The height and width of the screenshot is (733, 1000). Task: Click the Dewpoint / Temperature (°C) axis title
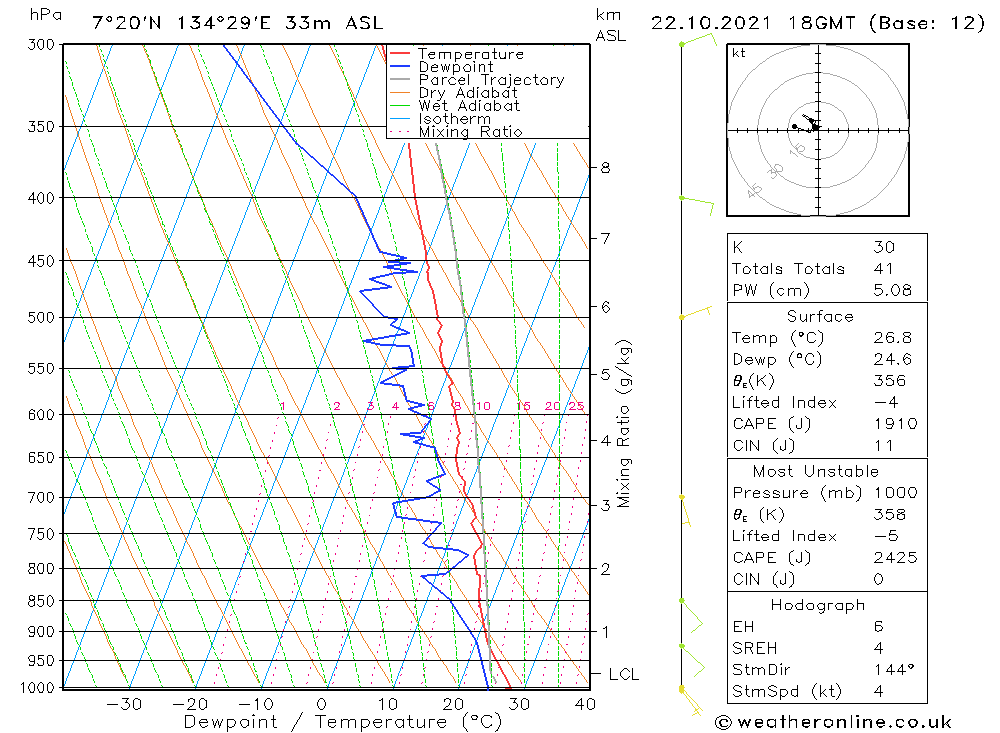click(x=342, y=722)
